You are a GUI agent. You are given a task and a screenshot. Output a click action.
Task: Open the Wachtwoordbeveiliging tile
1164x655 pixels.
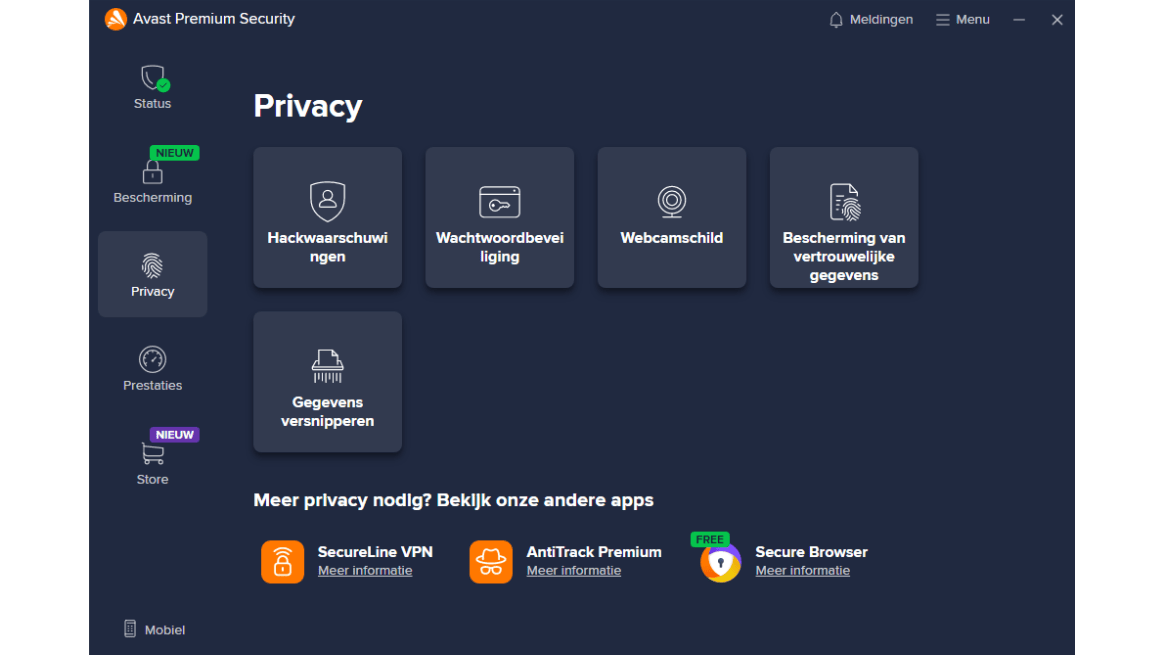coord(499,217)
